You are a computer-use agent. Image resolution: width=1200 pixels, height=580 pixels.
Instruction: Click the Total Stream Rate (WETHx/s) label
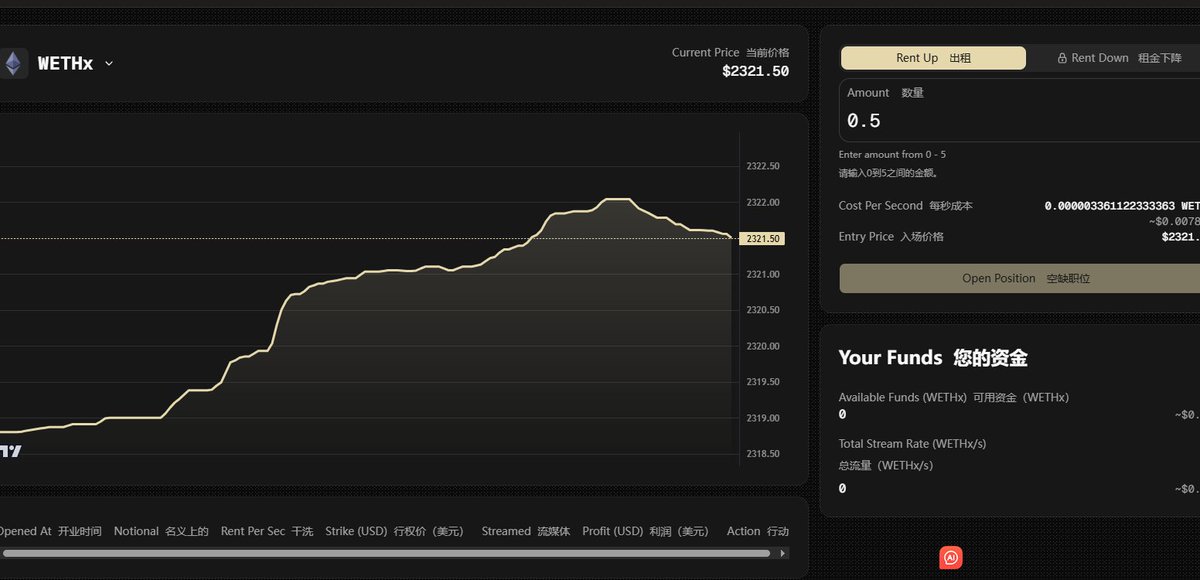pyautogui.click(x=912, y=443)
